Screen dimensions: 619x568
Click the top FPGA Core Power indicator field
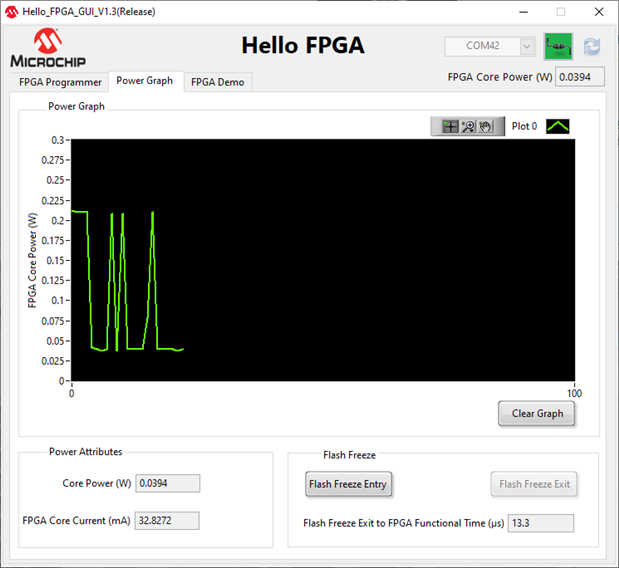tap(579, 76)
